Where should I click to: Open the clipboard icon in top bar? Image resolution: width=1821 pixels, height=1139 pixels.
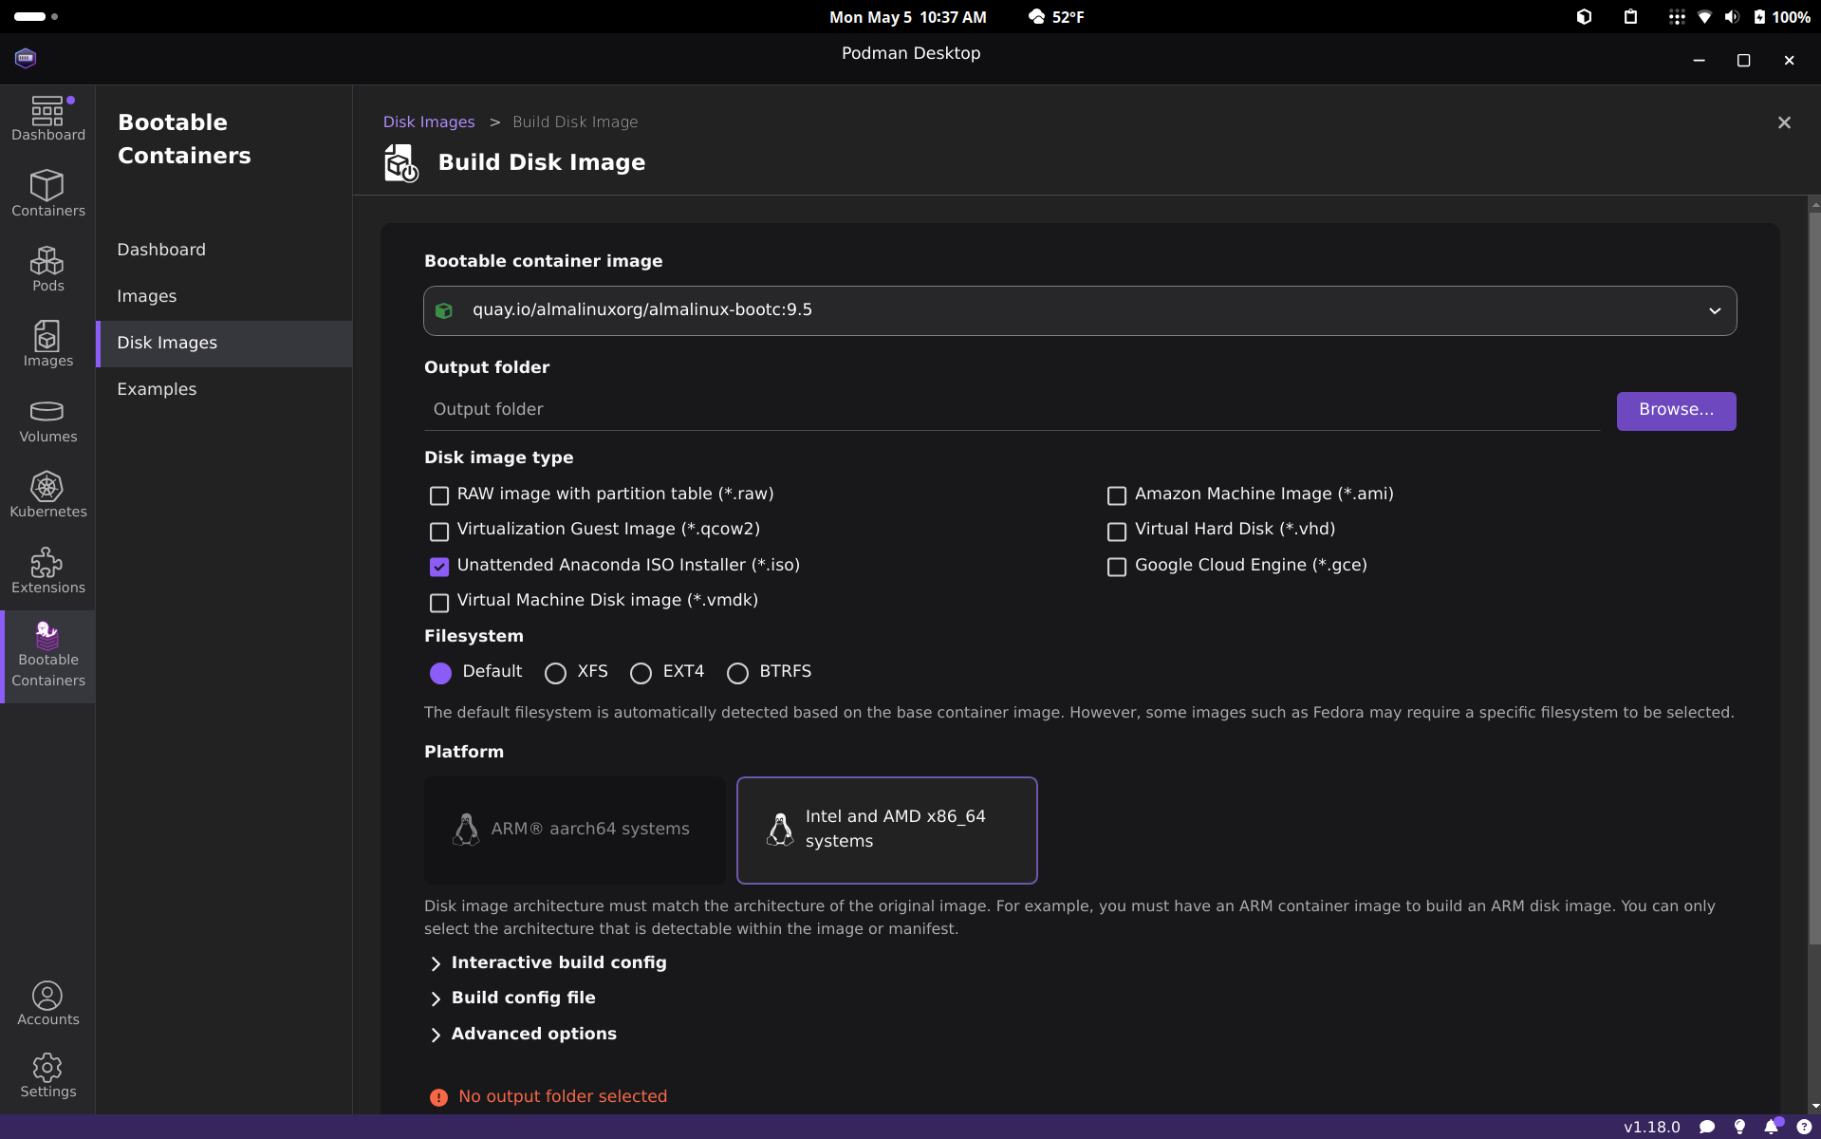tap(1630, 17)
